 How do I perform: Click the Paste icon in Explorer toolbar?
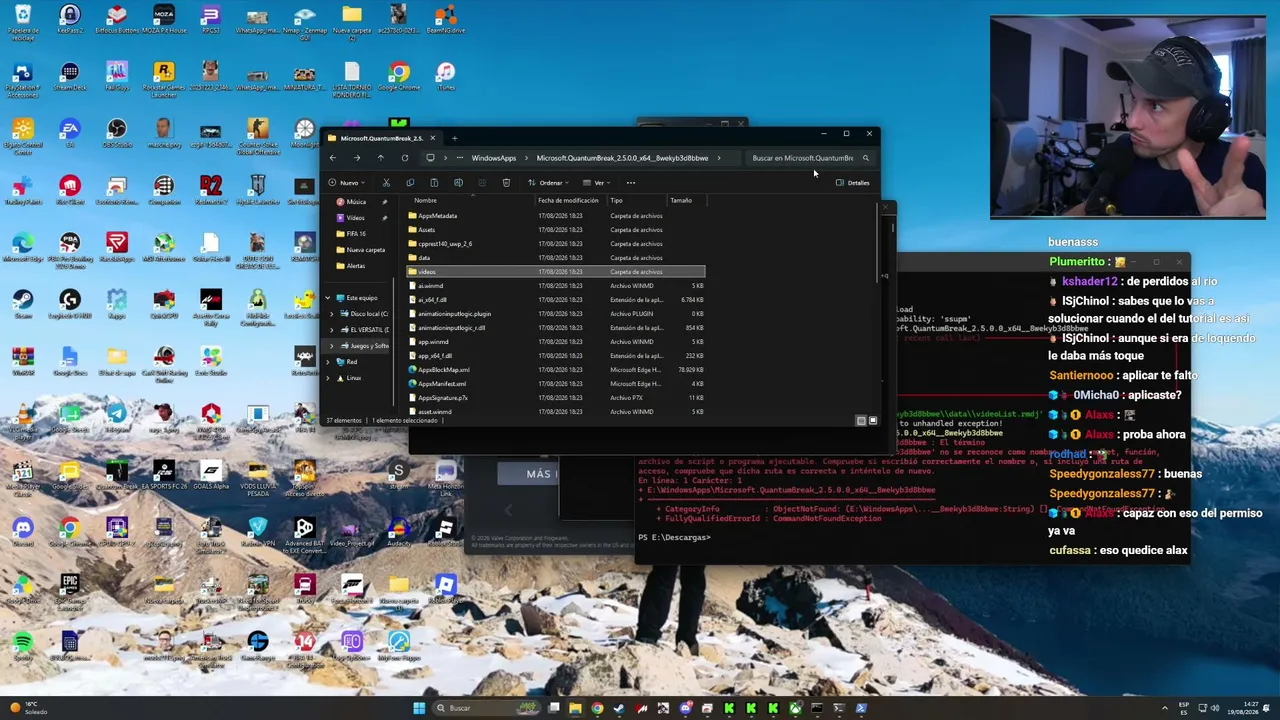point(434,183)
